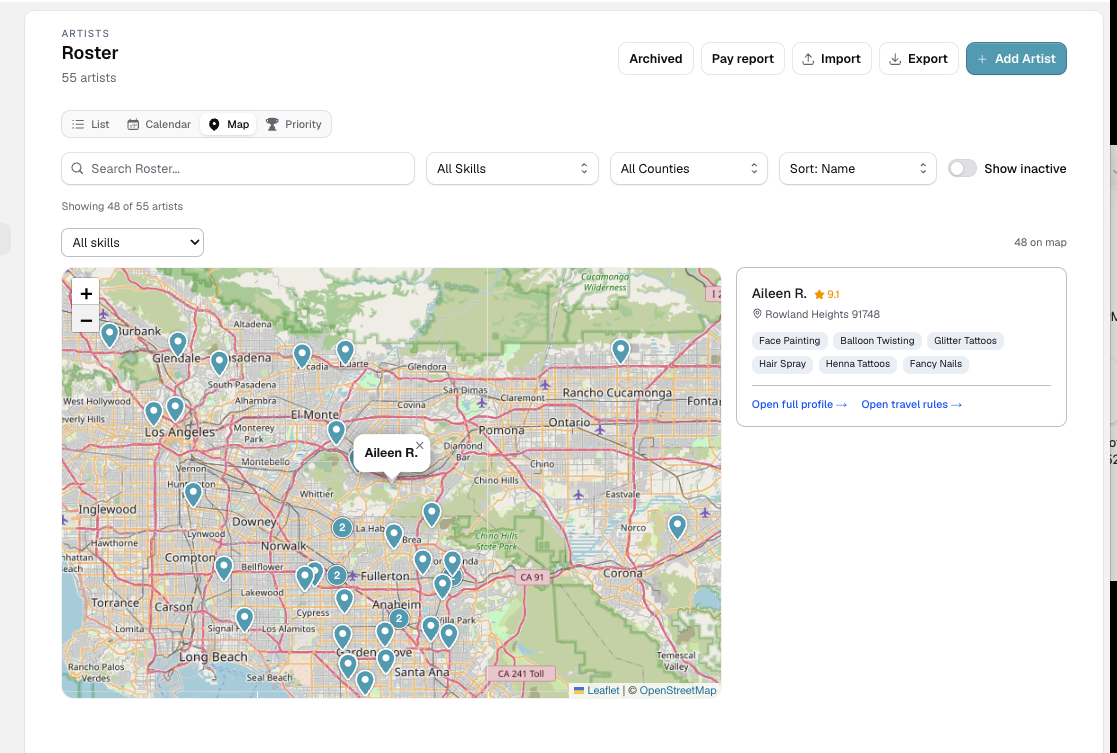This screenshot has width=1117, height=753.
Task: Click the Export download icon
Action: tap(895, 59)
